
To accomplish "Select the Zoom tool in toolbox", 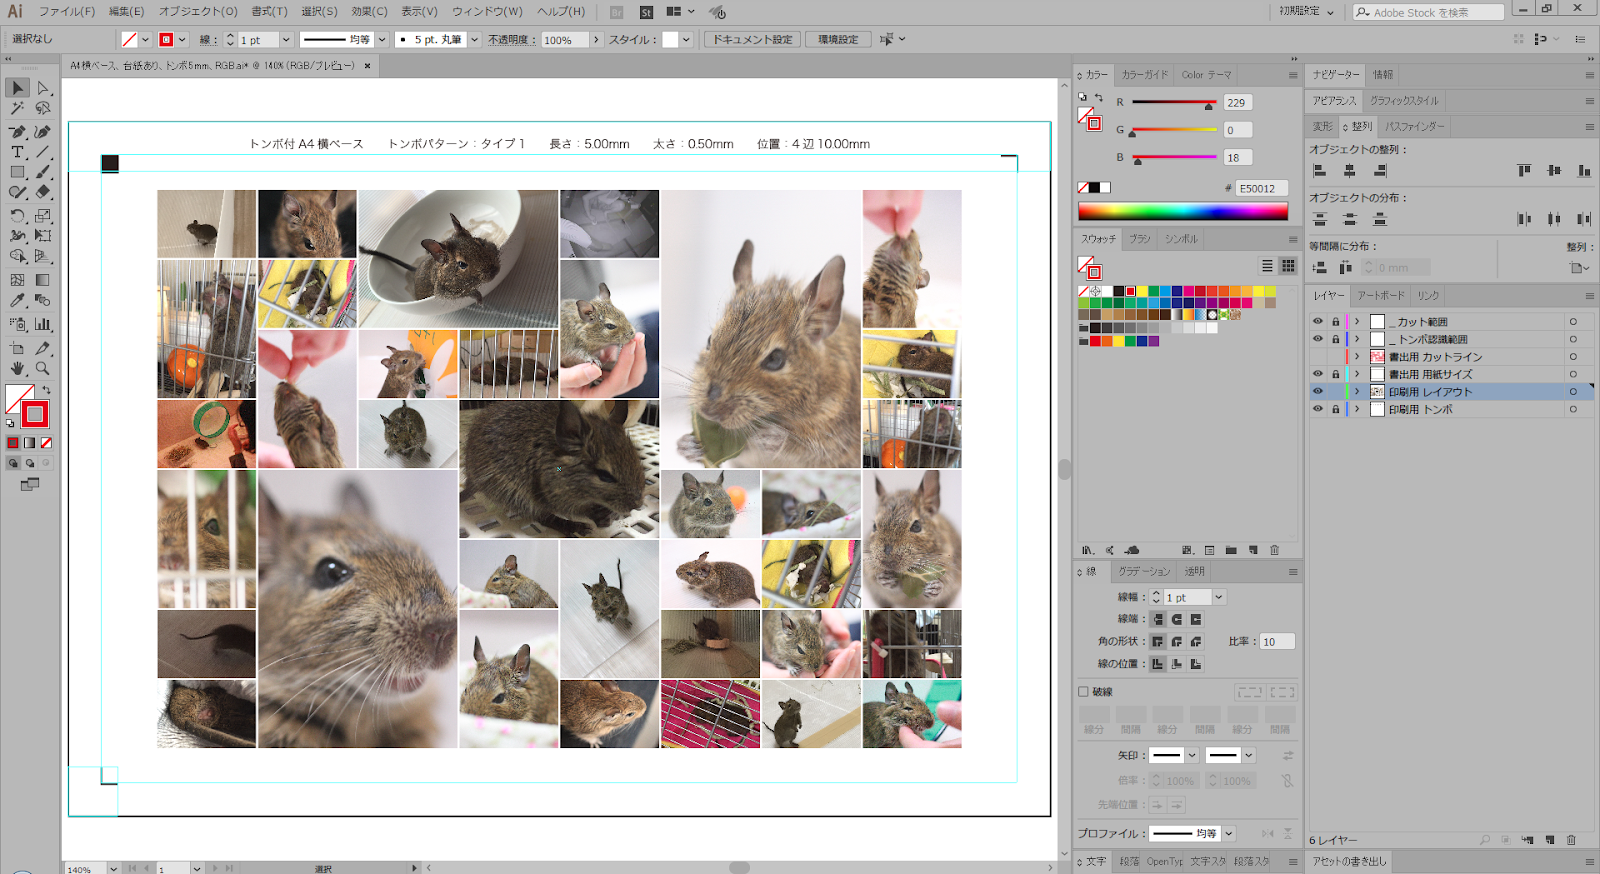I will (43, 369).
